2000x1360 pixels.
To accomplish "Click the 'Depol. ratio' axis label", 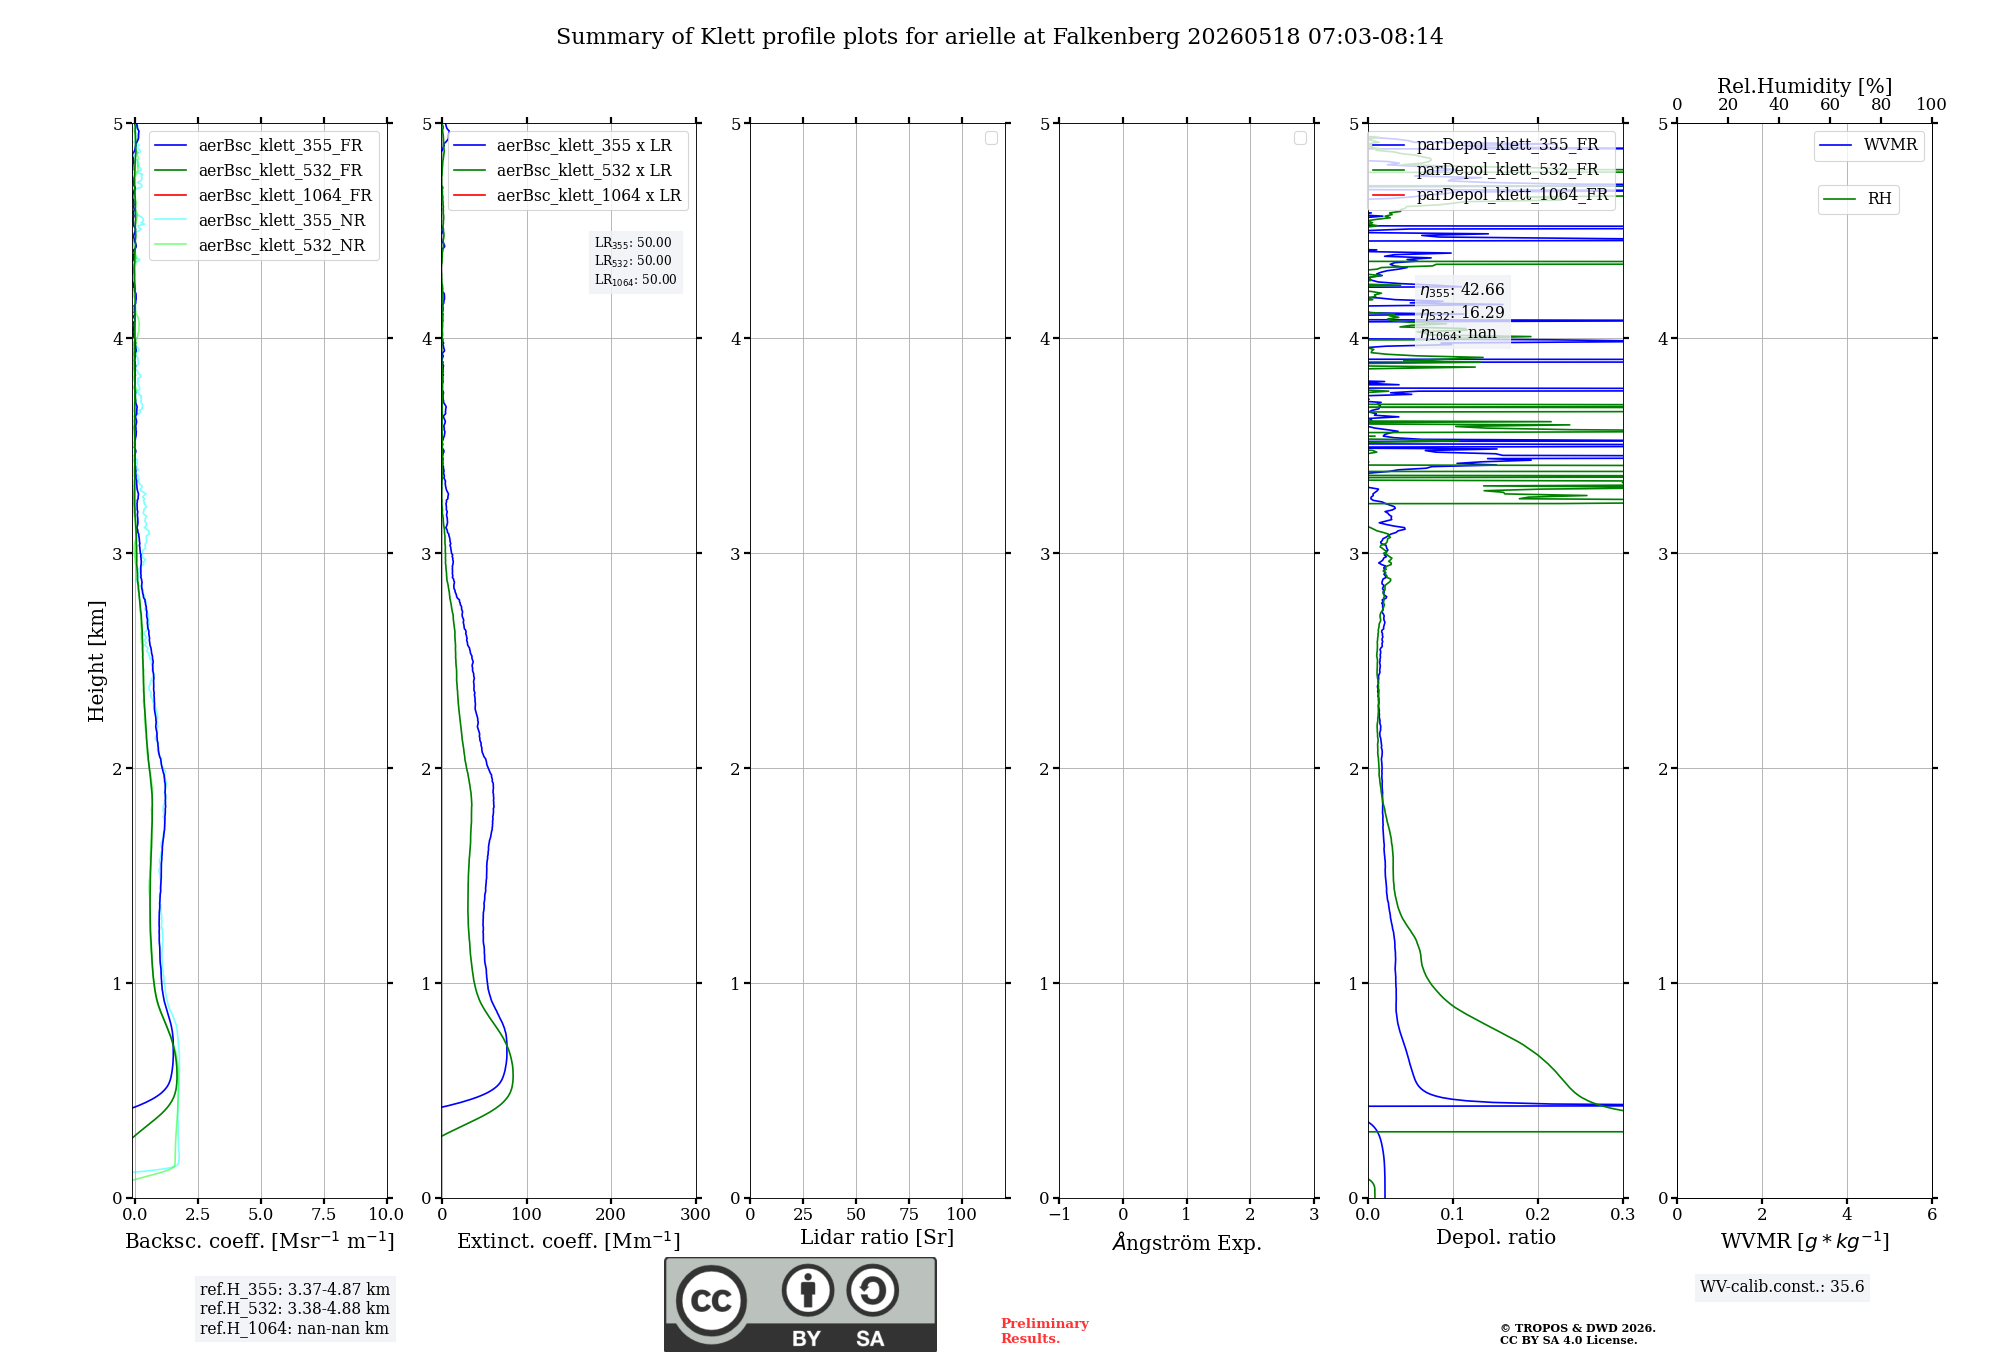I will click(x=1496, y=1238).
